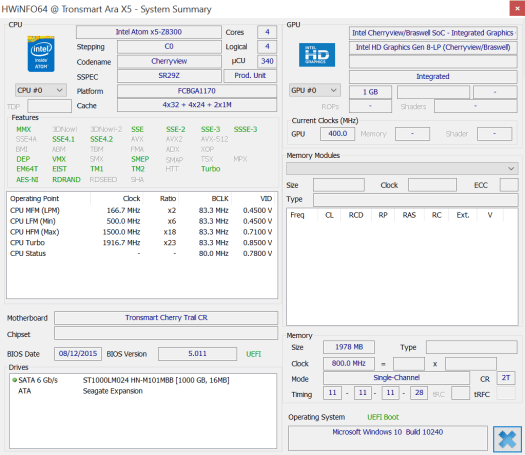Image resolution: width=525 pixels, height=455 pixels.
Task: Click the RDRAND feature label
Action: pos(66,180)
